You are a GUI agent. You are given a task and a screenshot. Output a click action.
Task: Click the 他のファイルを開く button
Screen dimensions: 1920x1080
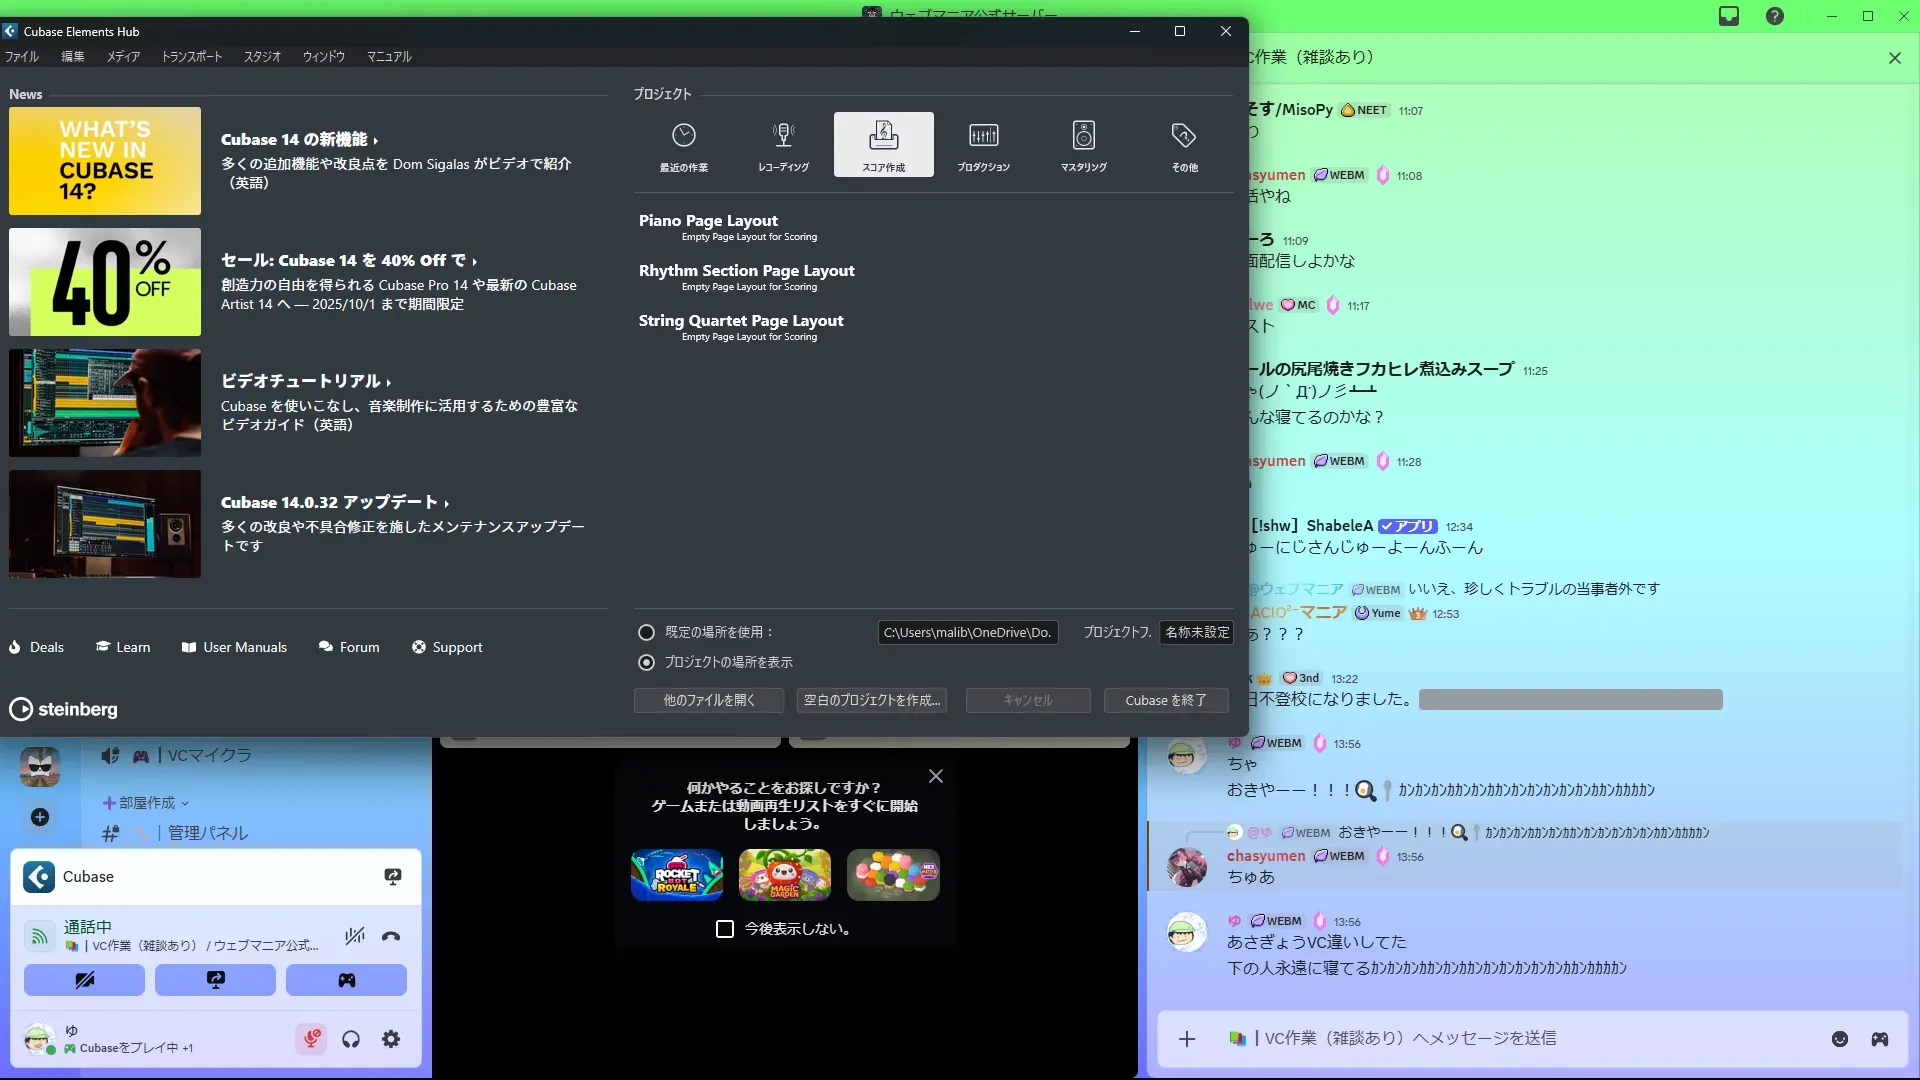pos(709,700)
